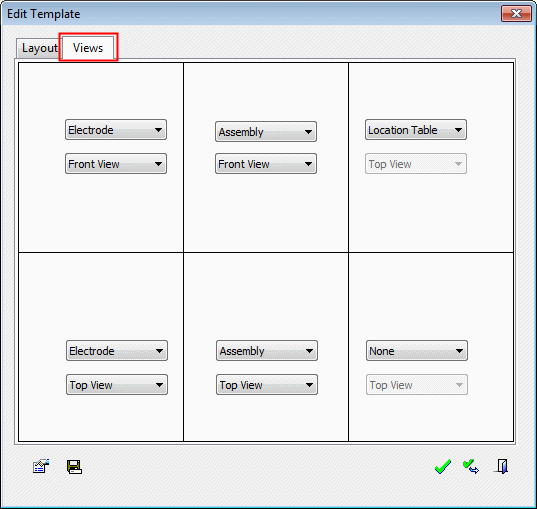Open the top-left Front View dropdown
This screenshot has width=537, height=509.
click(116, 164)
